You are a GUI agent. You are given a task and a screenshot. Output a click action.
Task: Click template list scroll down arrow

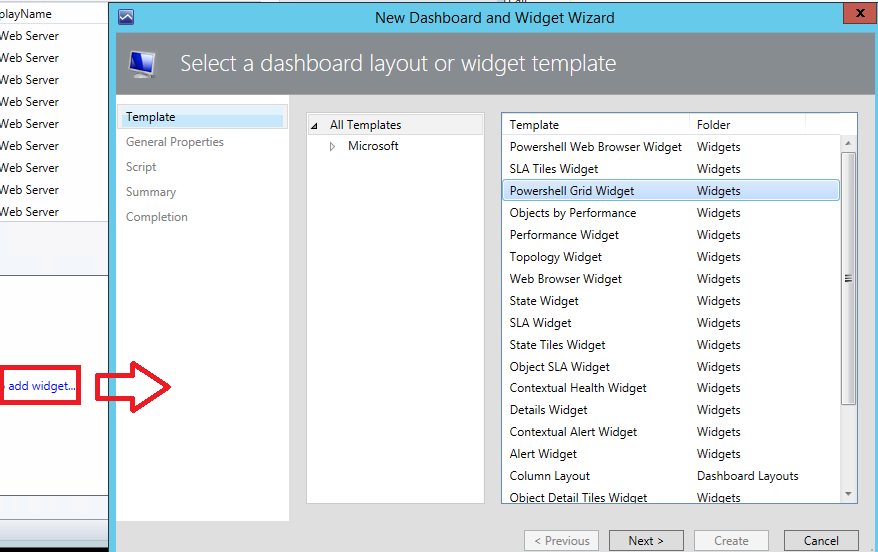pos(848,494)
